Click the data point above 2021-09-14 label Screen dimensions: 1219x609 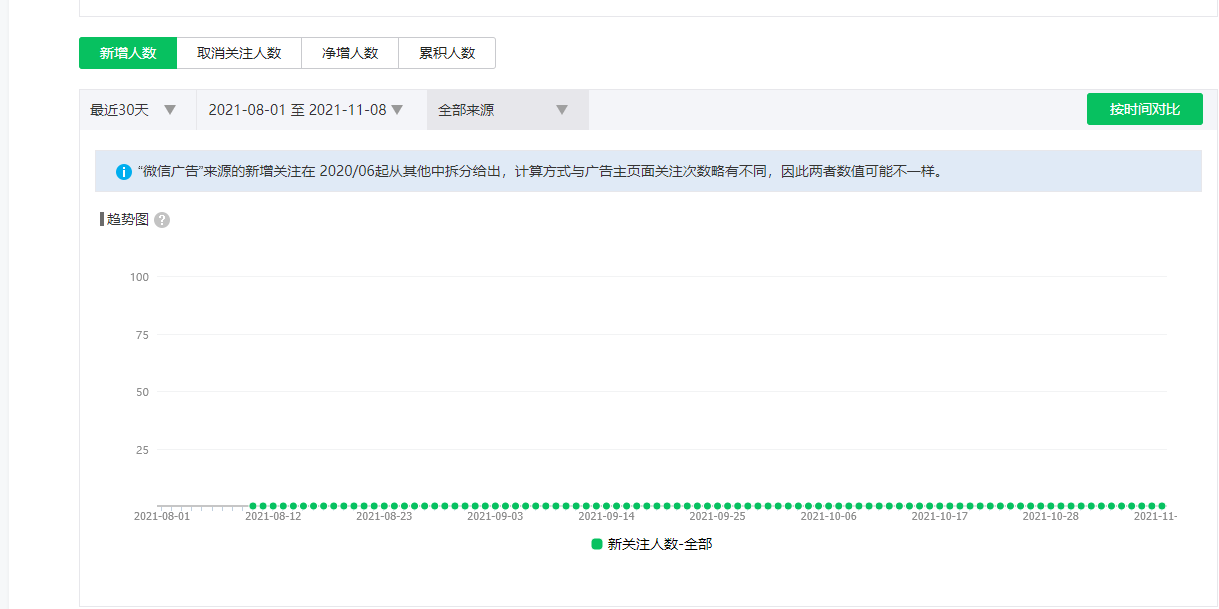pyautogui.click(x=607, y=506)
